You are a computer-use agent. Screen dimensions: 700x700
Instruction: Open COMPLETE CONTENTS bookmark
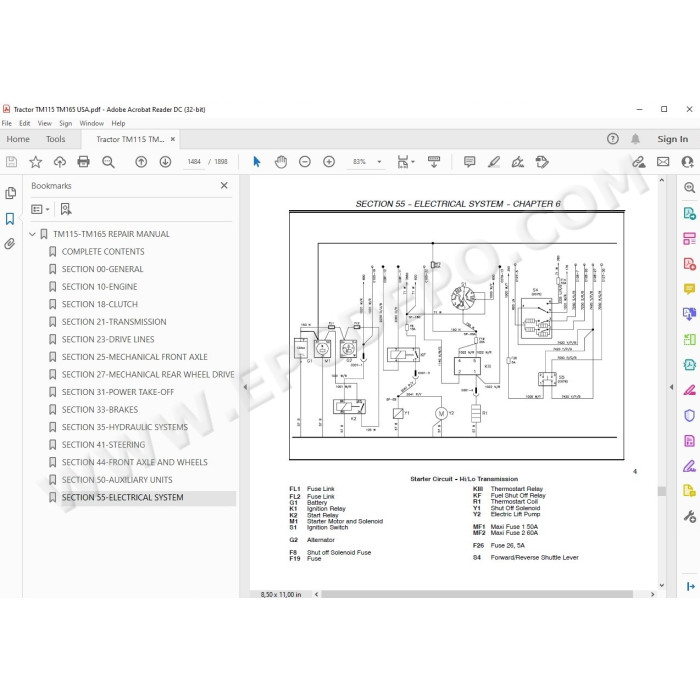coord(103,252)
